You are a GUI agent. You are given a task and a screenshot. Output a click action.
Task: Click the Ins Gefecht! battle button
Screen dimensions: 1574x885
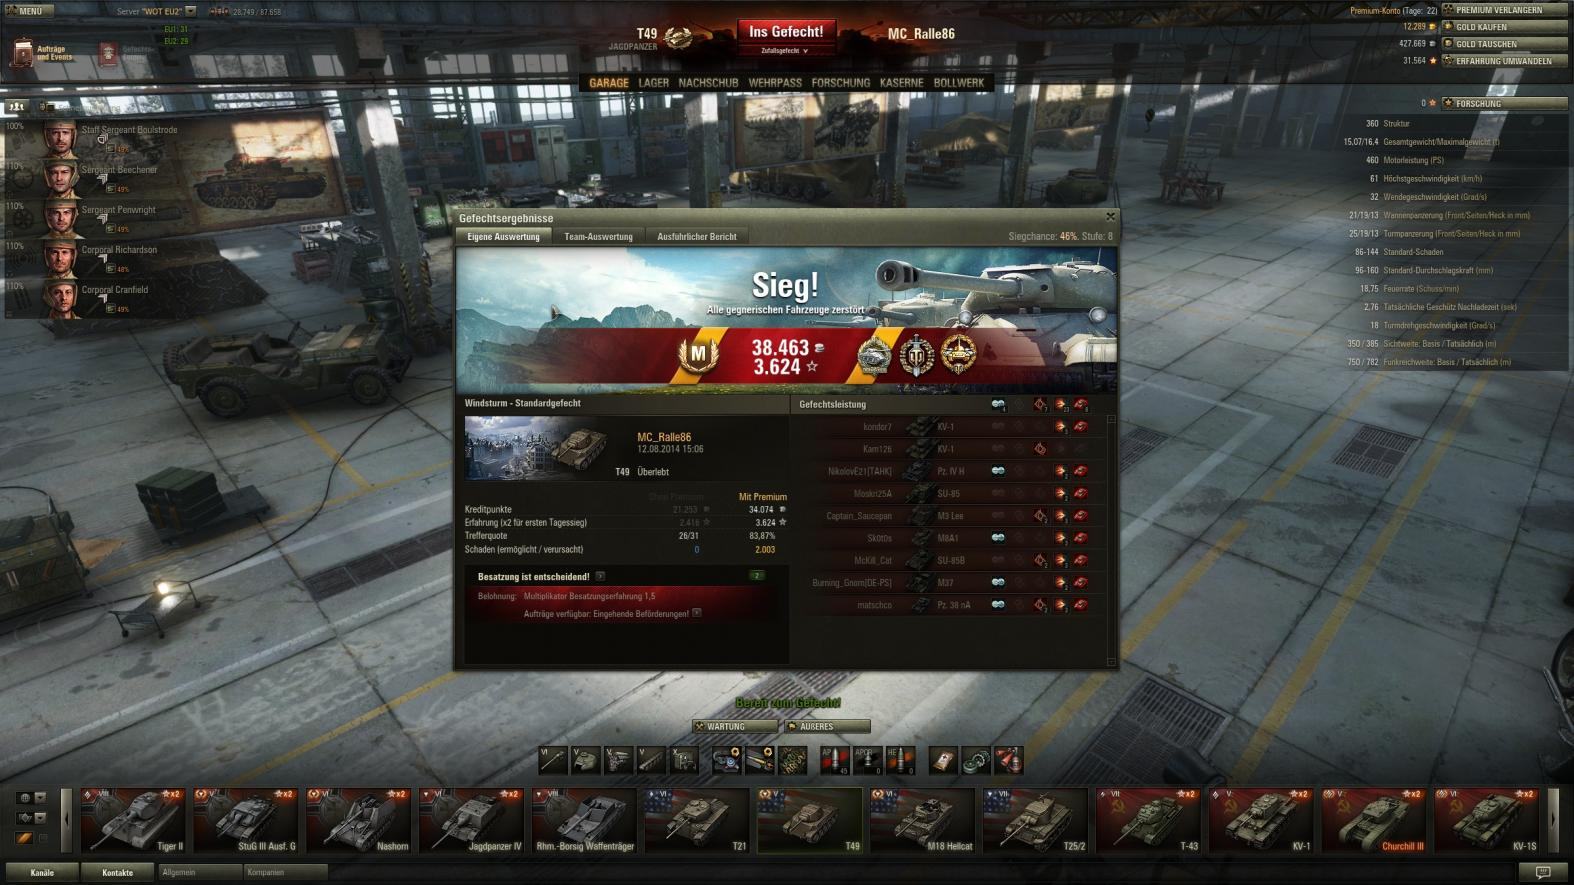coord(786,32)
